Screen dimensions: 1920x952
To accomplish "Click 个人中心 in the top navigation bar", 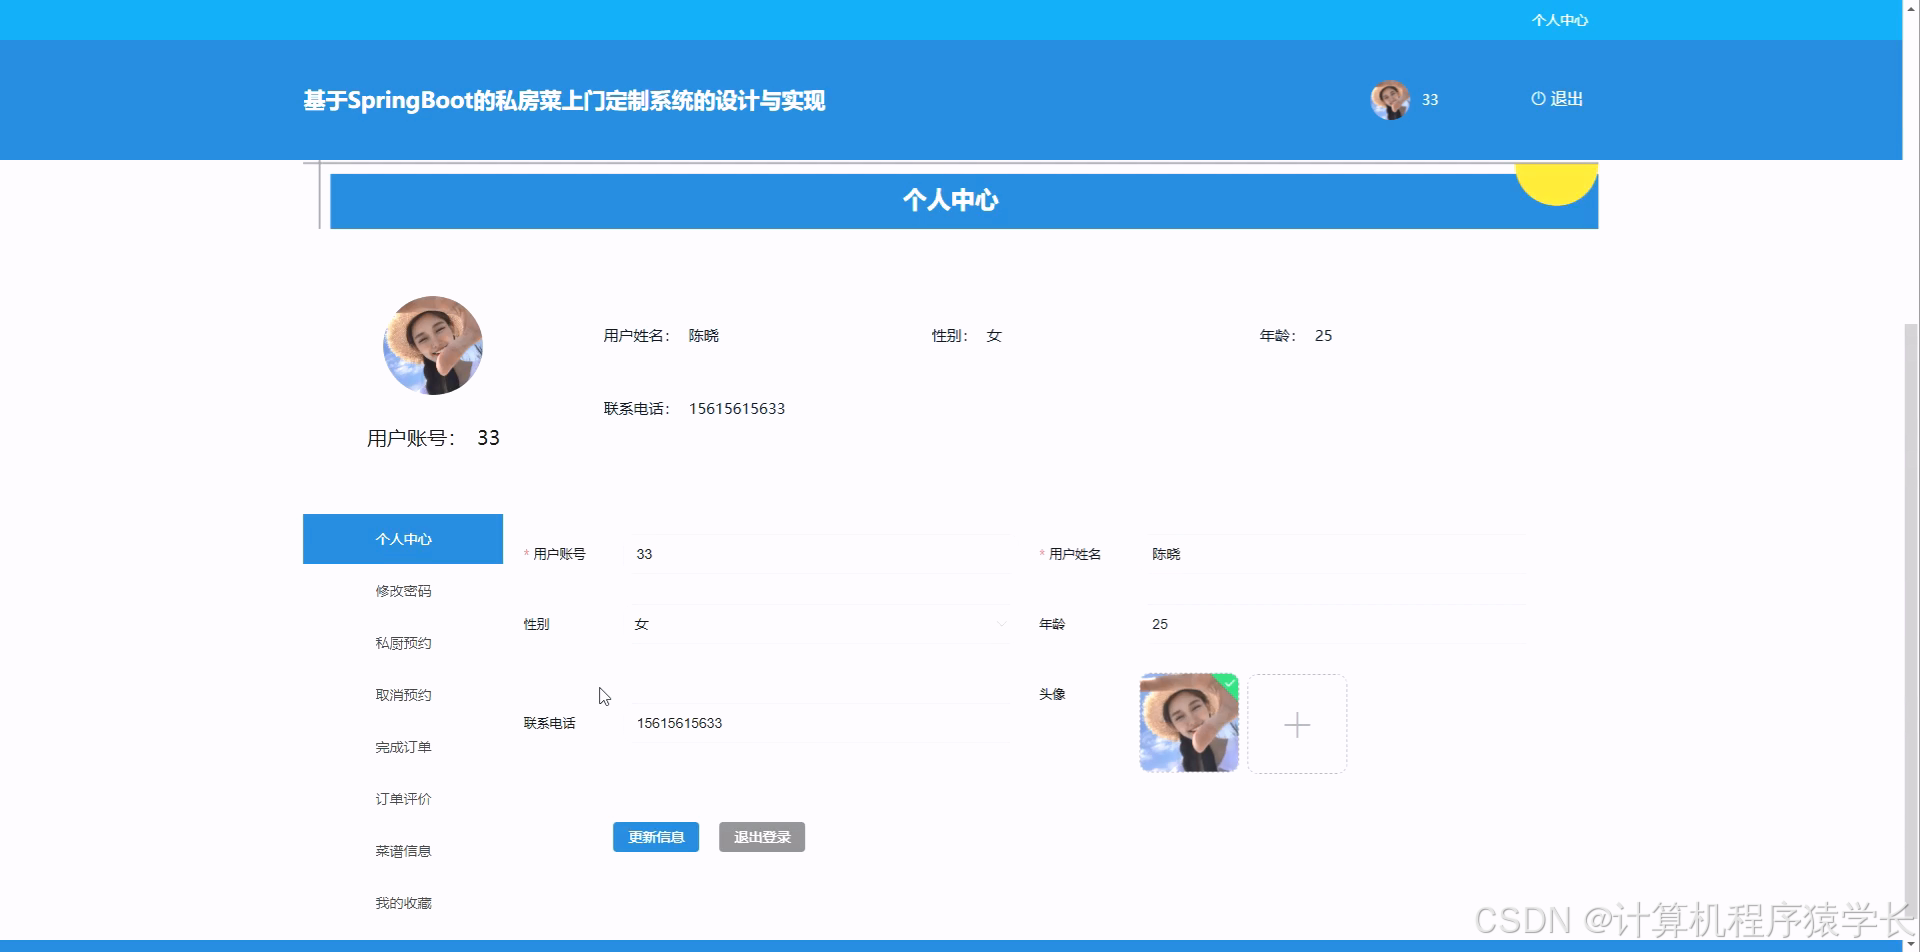I will pyautogui.click(x=1560, y=19).
